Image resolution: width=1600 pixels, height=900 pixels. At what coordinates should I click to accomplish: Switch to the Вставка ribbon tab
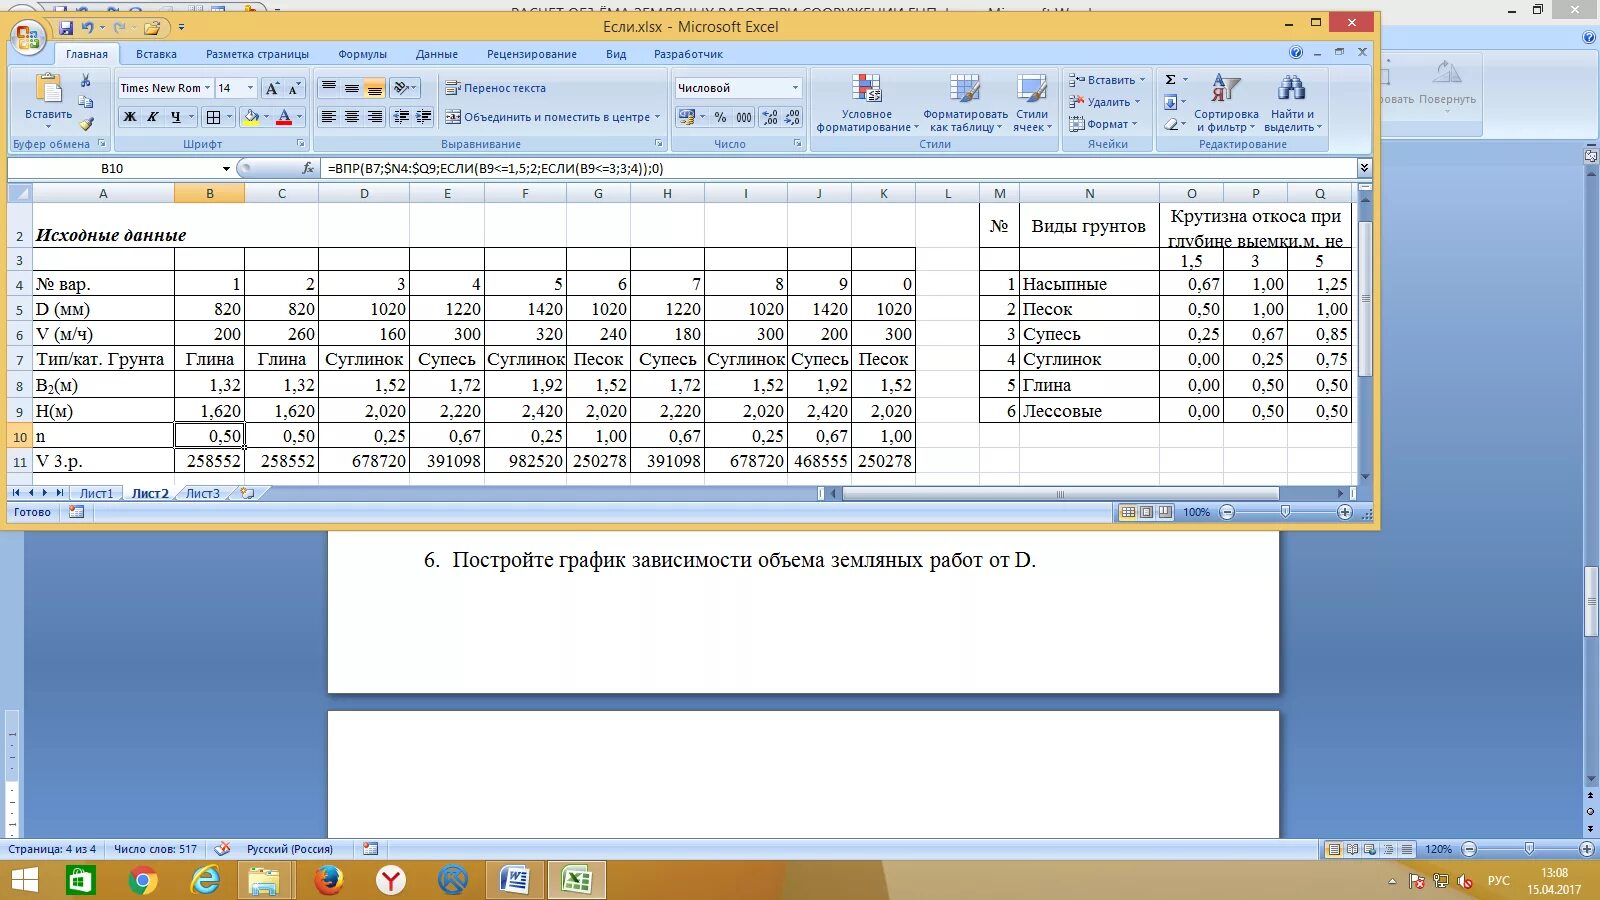[x=156, y=54]
